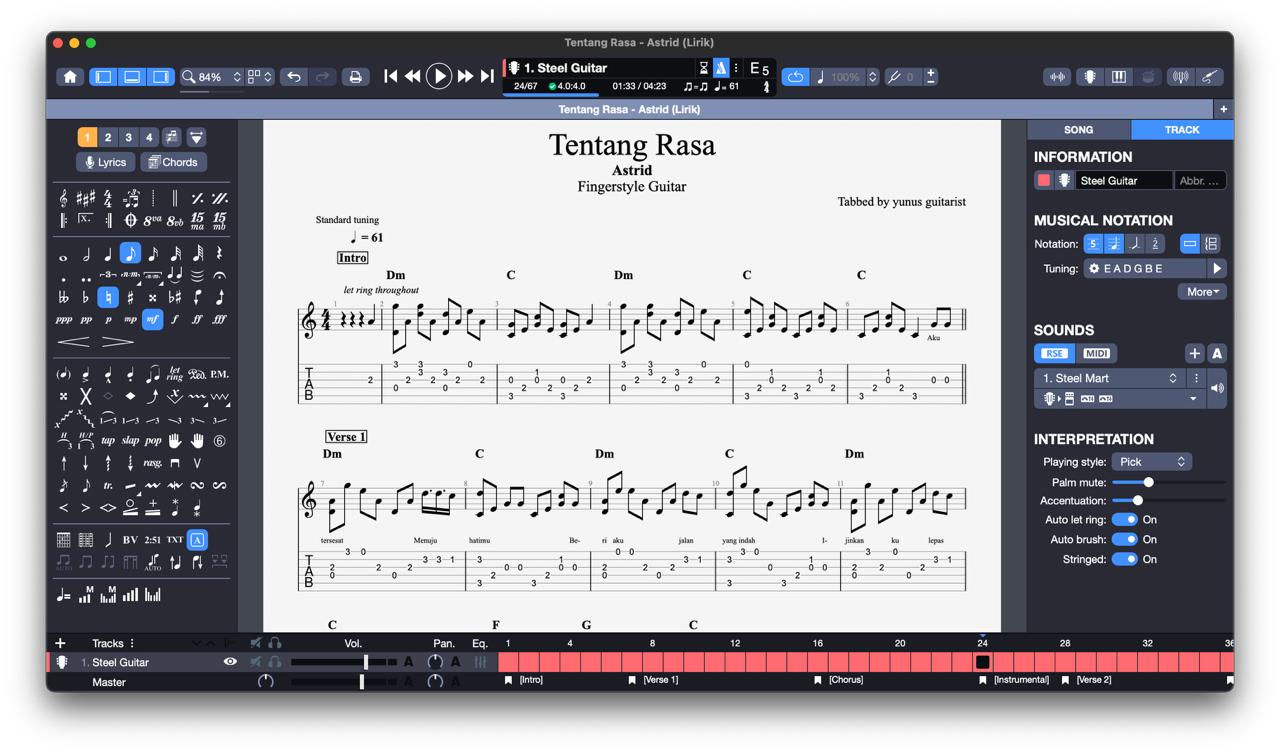Click the Chords button
Viewport: 1280px width, 753px height.
point(173,162)
